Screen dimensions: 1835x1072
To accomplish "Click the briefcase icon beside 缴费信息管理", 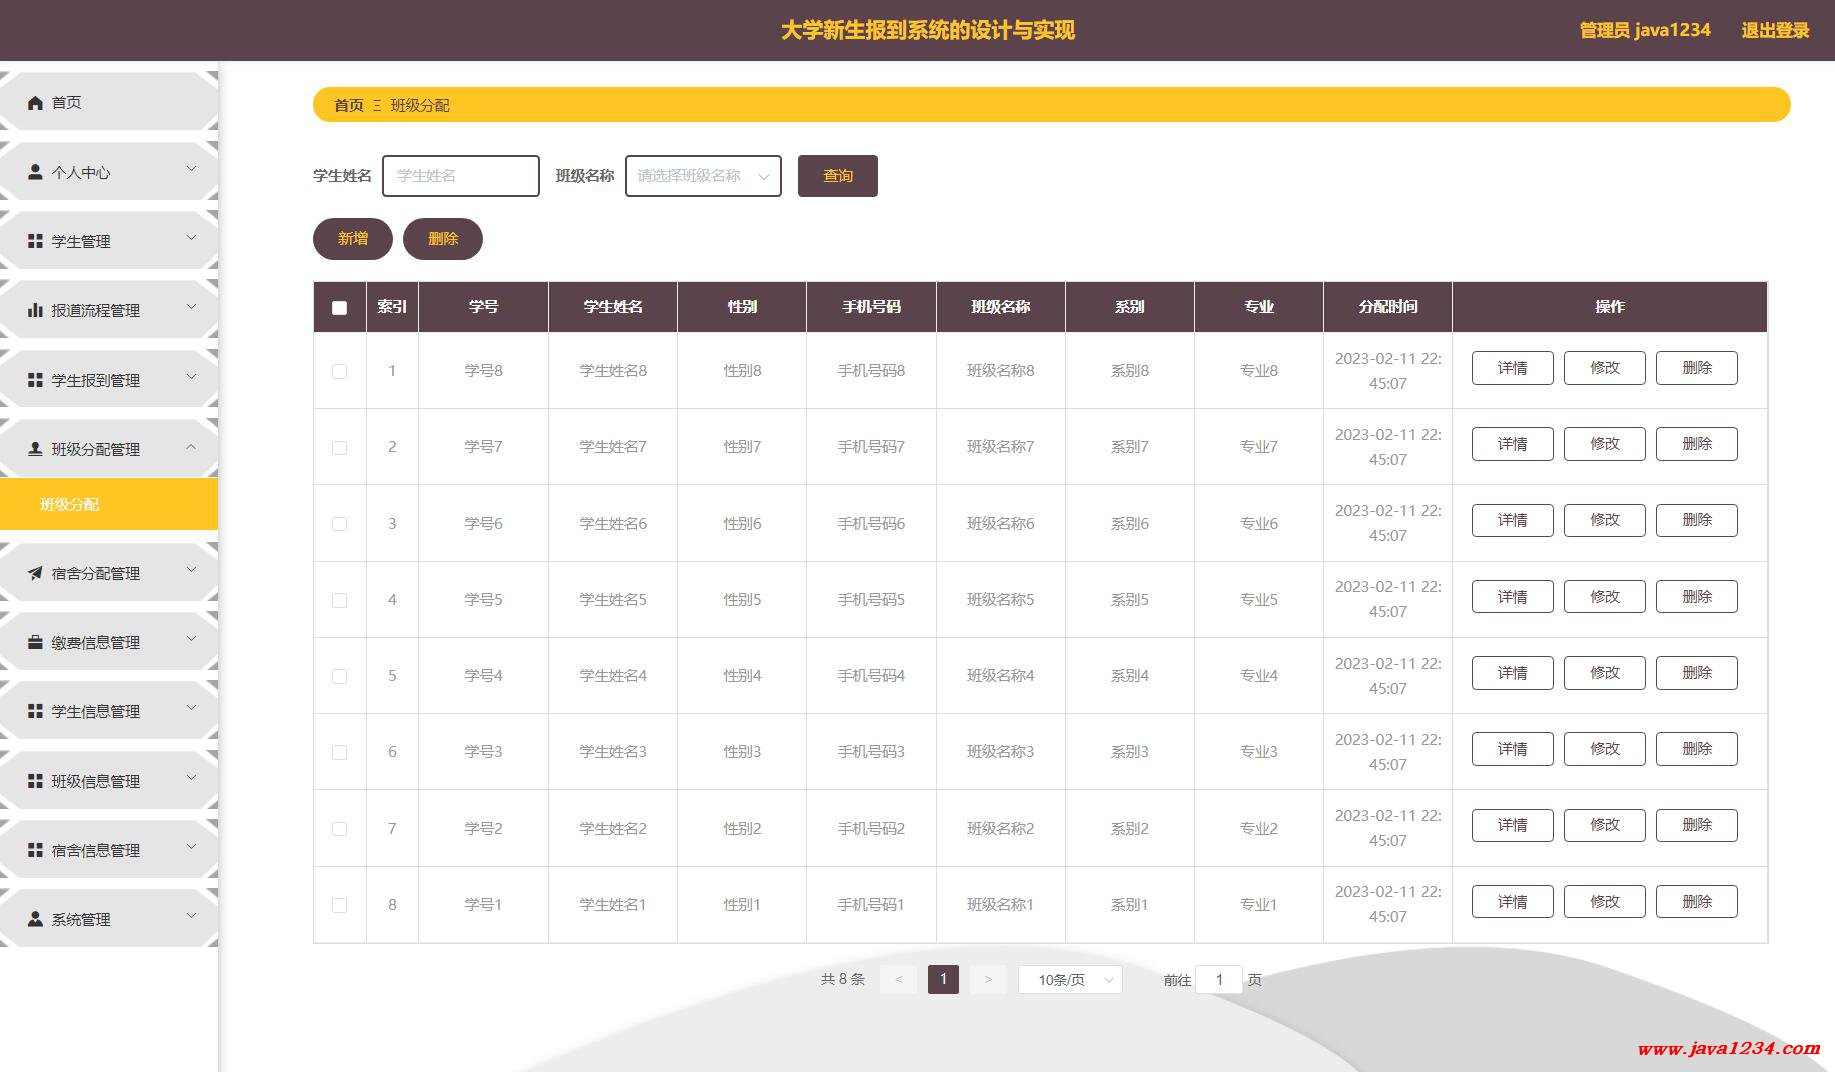I will point(36,642).
